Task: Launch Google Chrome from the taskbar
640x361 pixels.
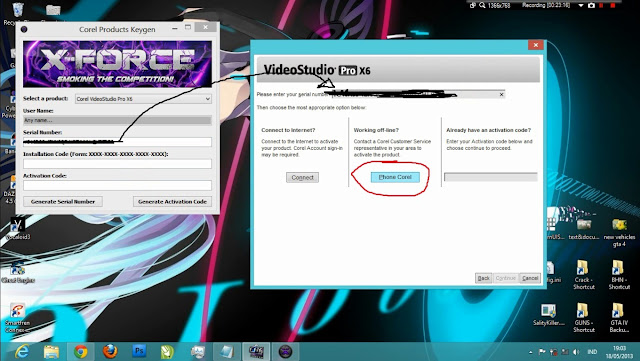Action: pos(81,352)
